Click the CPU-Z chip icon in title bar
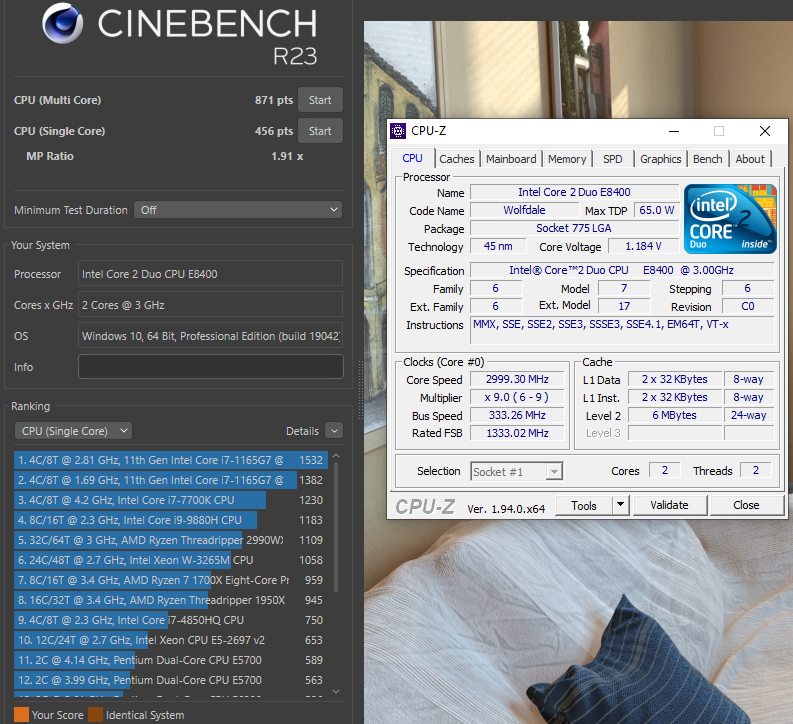The image size is (793, 724). pyautogui.click(x=398, y=131)
